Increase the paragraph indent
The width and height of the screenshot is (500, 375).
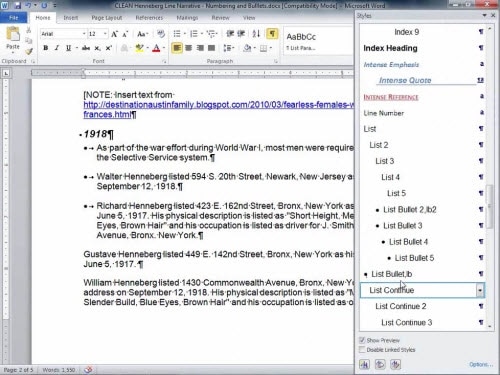tap(241, 34)
